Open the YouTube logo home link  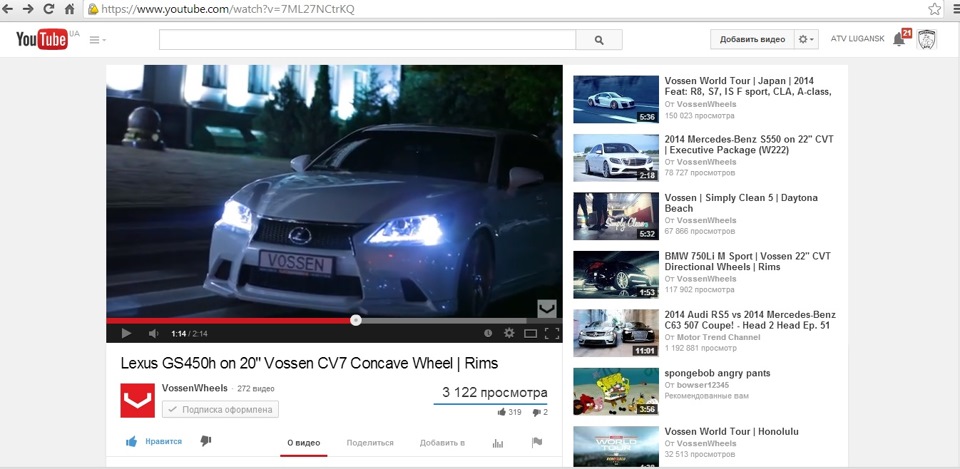(42, 39)
